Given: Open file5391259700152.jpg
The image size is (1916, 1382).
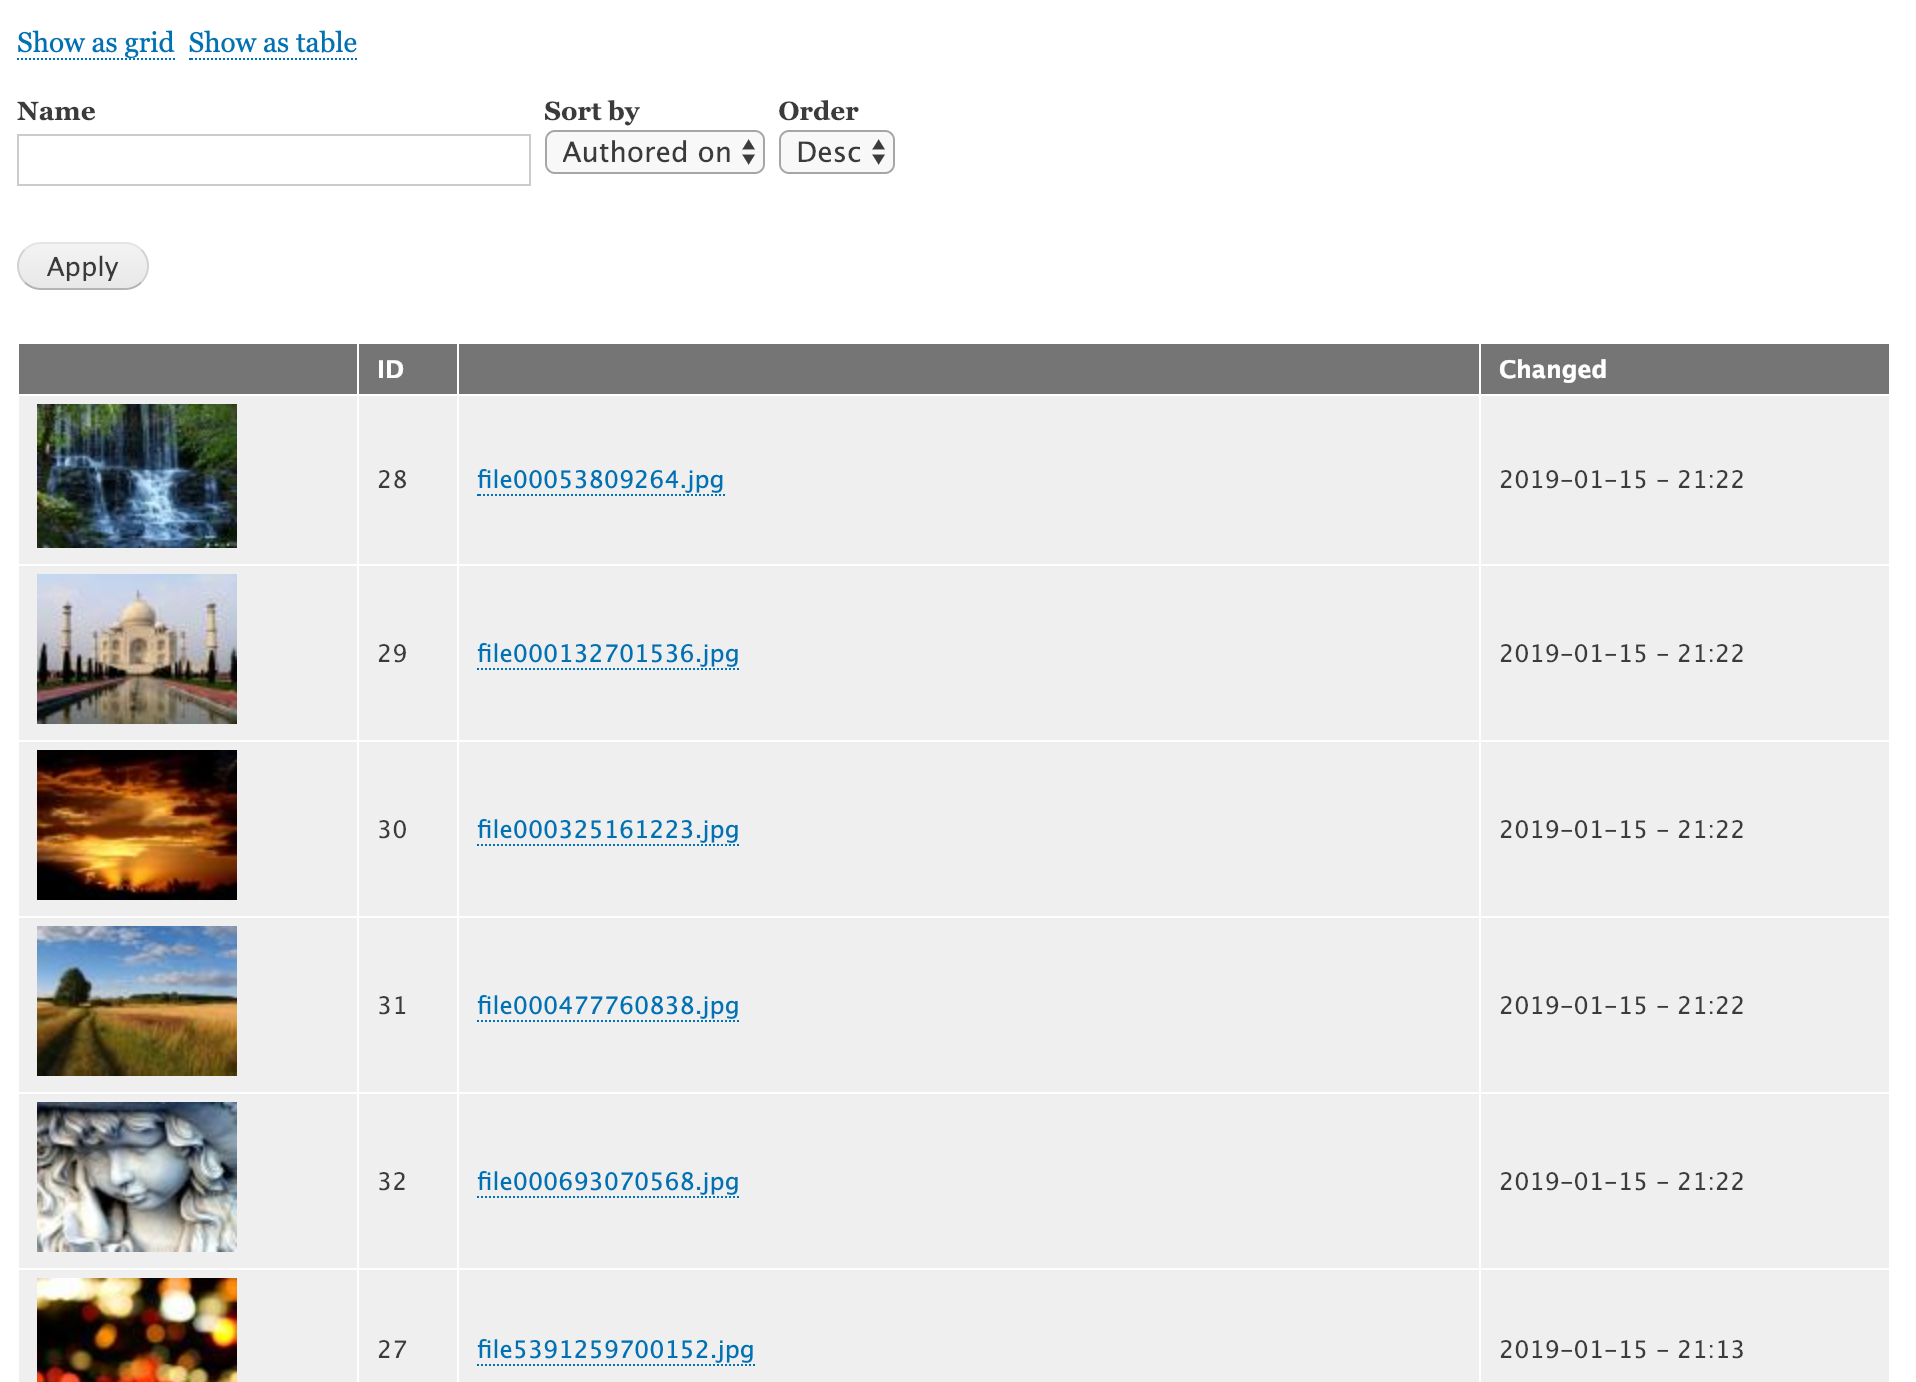Looking at the screenshot, I should [x=615, y=1349].
